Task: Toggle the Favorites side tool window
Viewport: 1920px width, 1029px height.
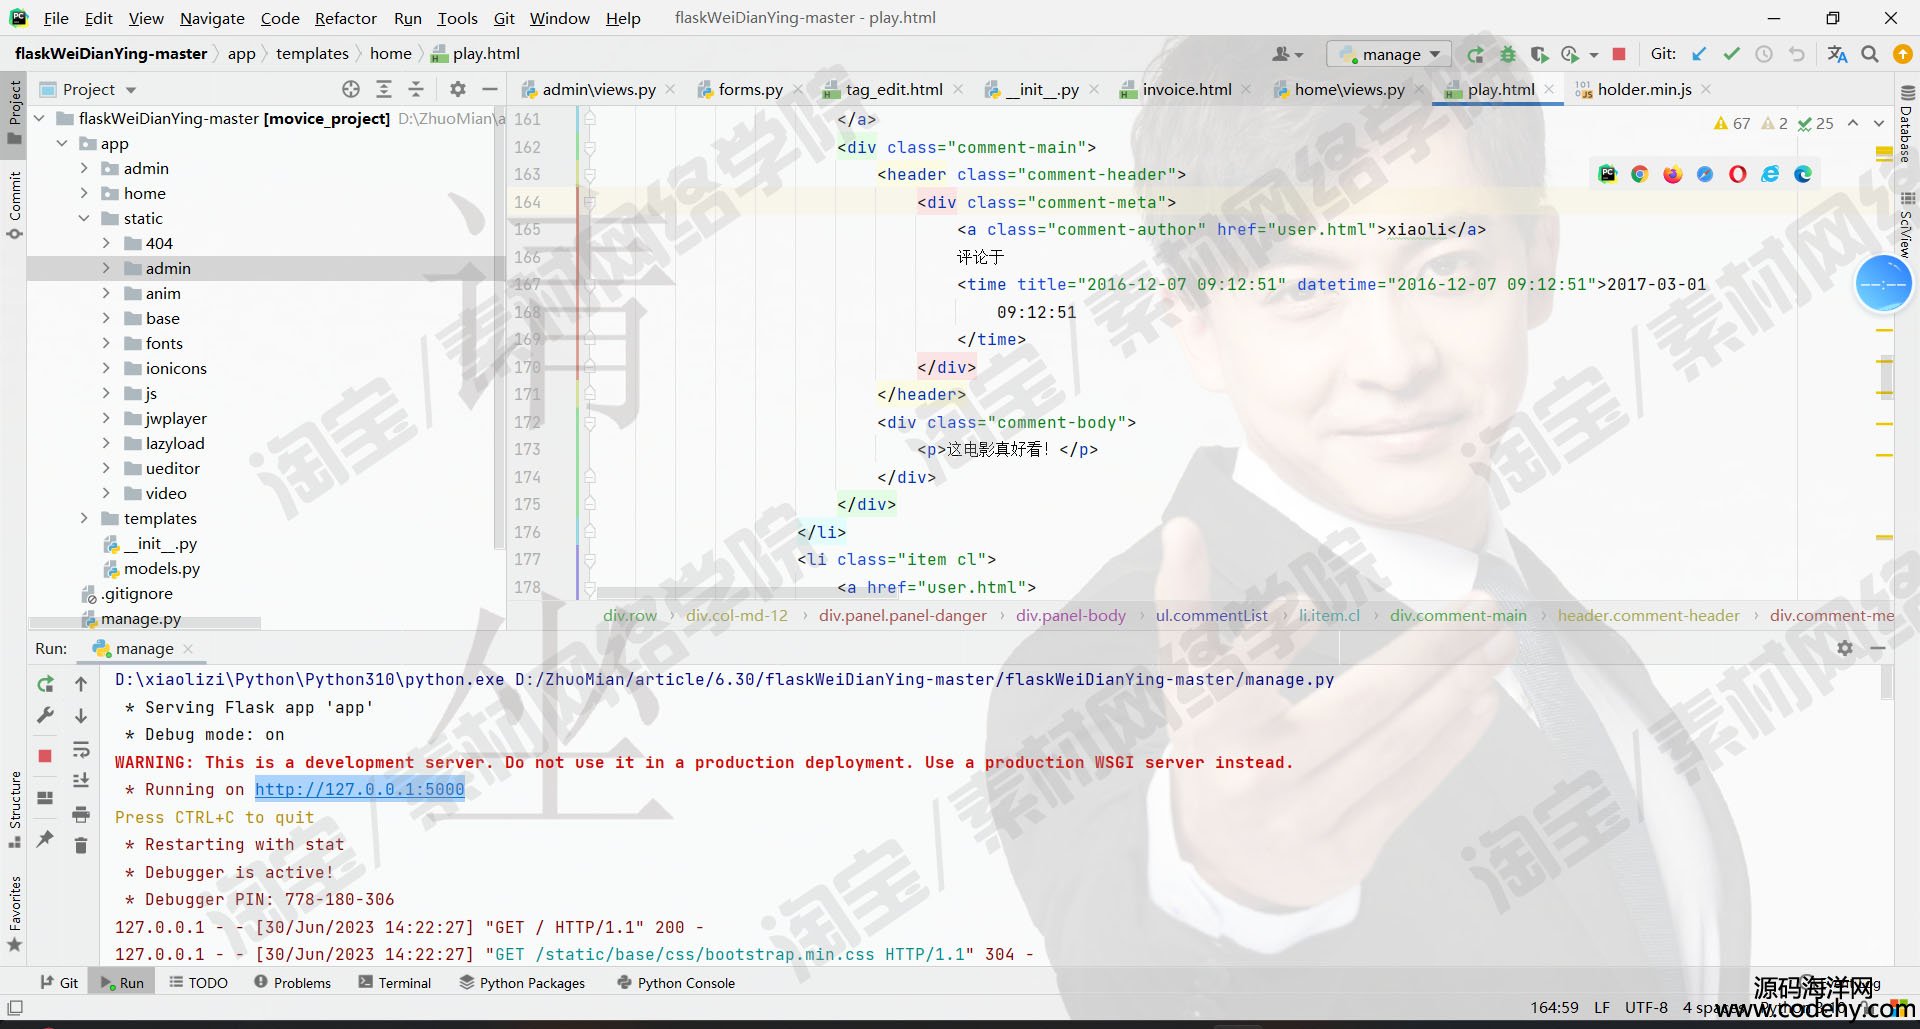Action: pyautogui.click(x=14, y=914)
